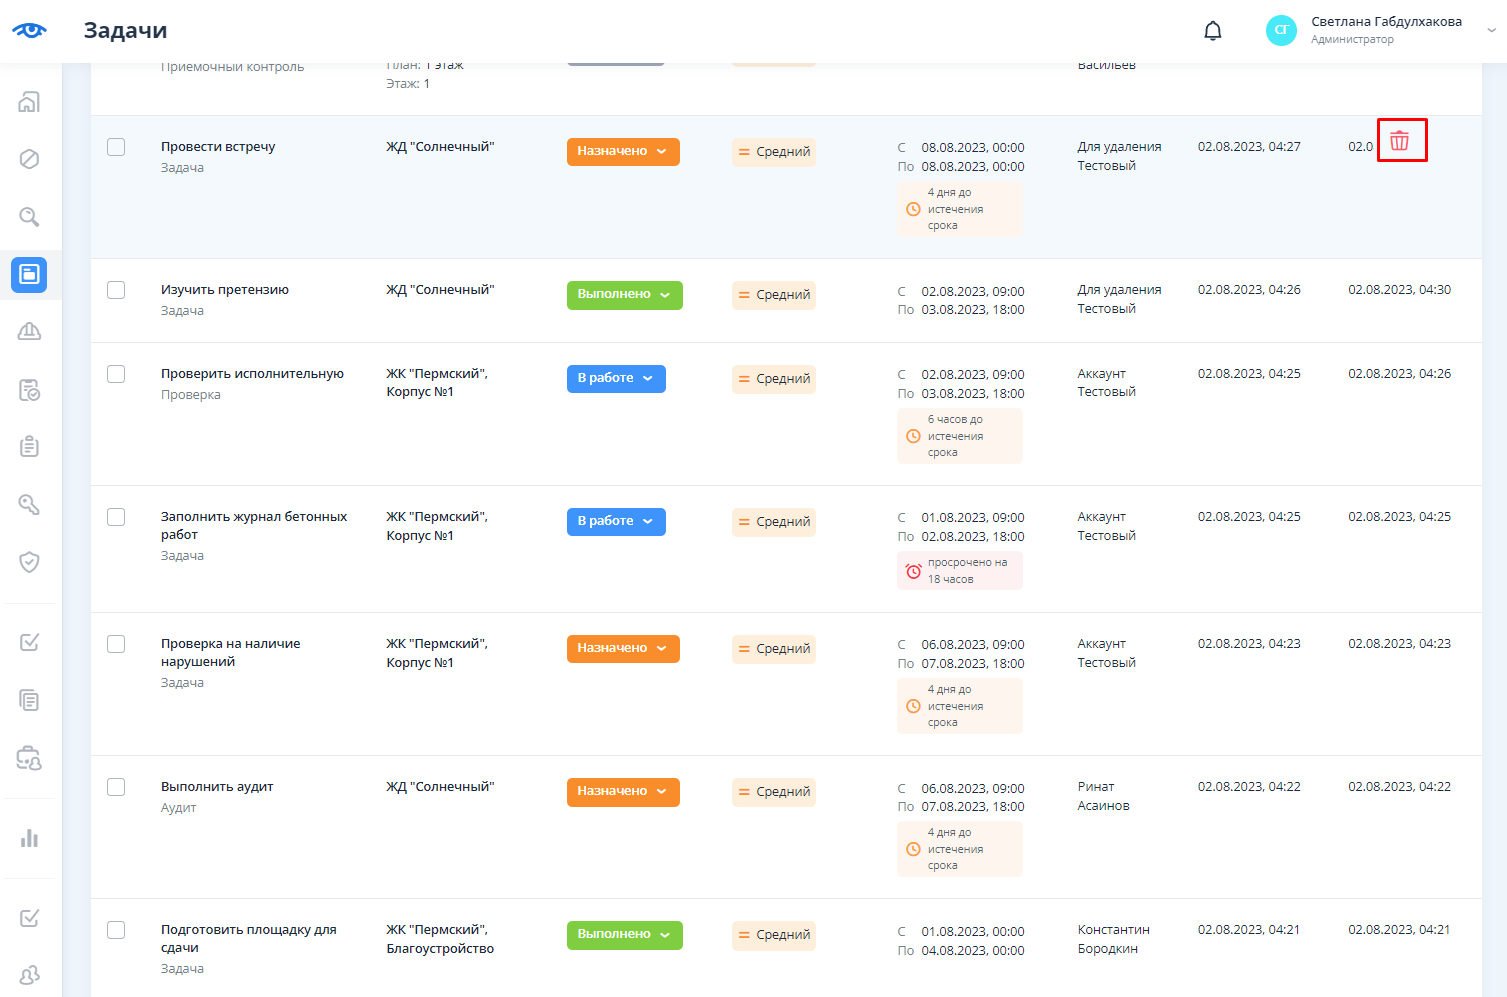Open the briefcase with user sidebar icon

[x=30, y=759]
